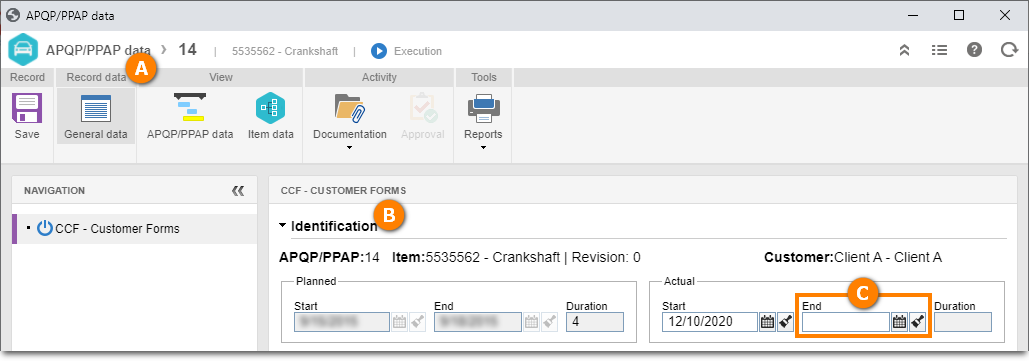Open the APQP/PPAP data Gantt view
1029x361 pixels.
[190, 116]
